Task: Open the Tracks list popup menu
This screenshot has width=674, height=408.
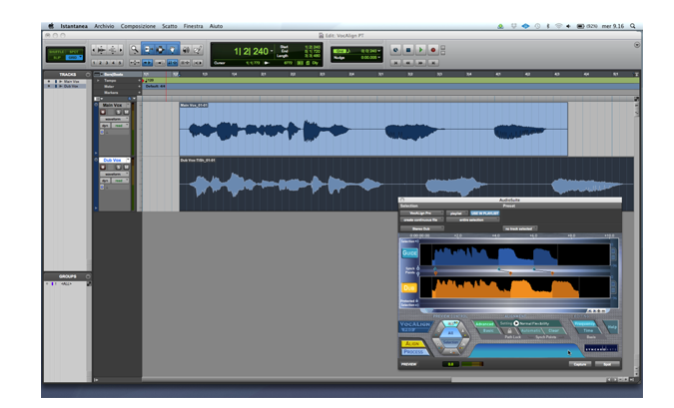Action: coord(88,74)
